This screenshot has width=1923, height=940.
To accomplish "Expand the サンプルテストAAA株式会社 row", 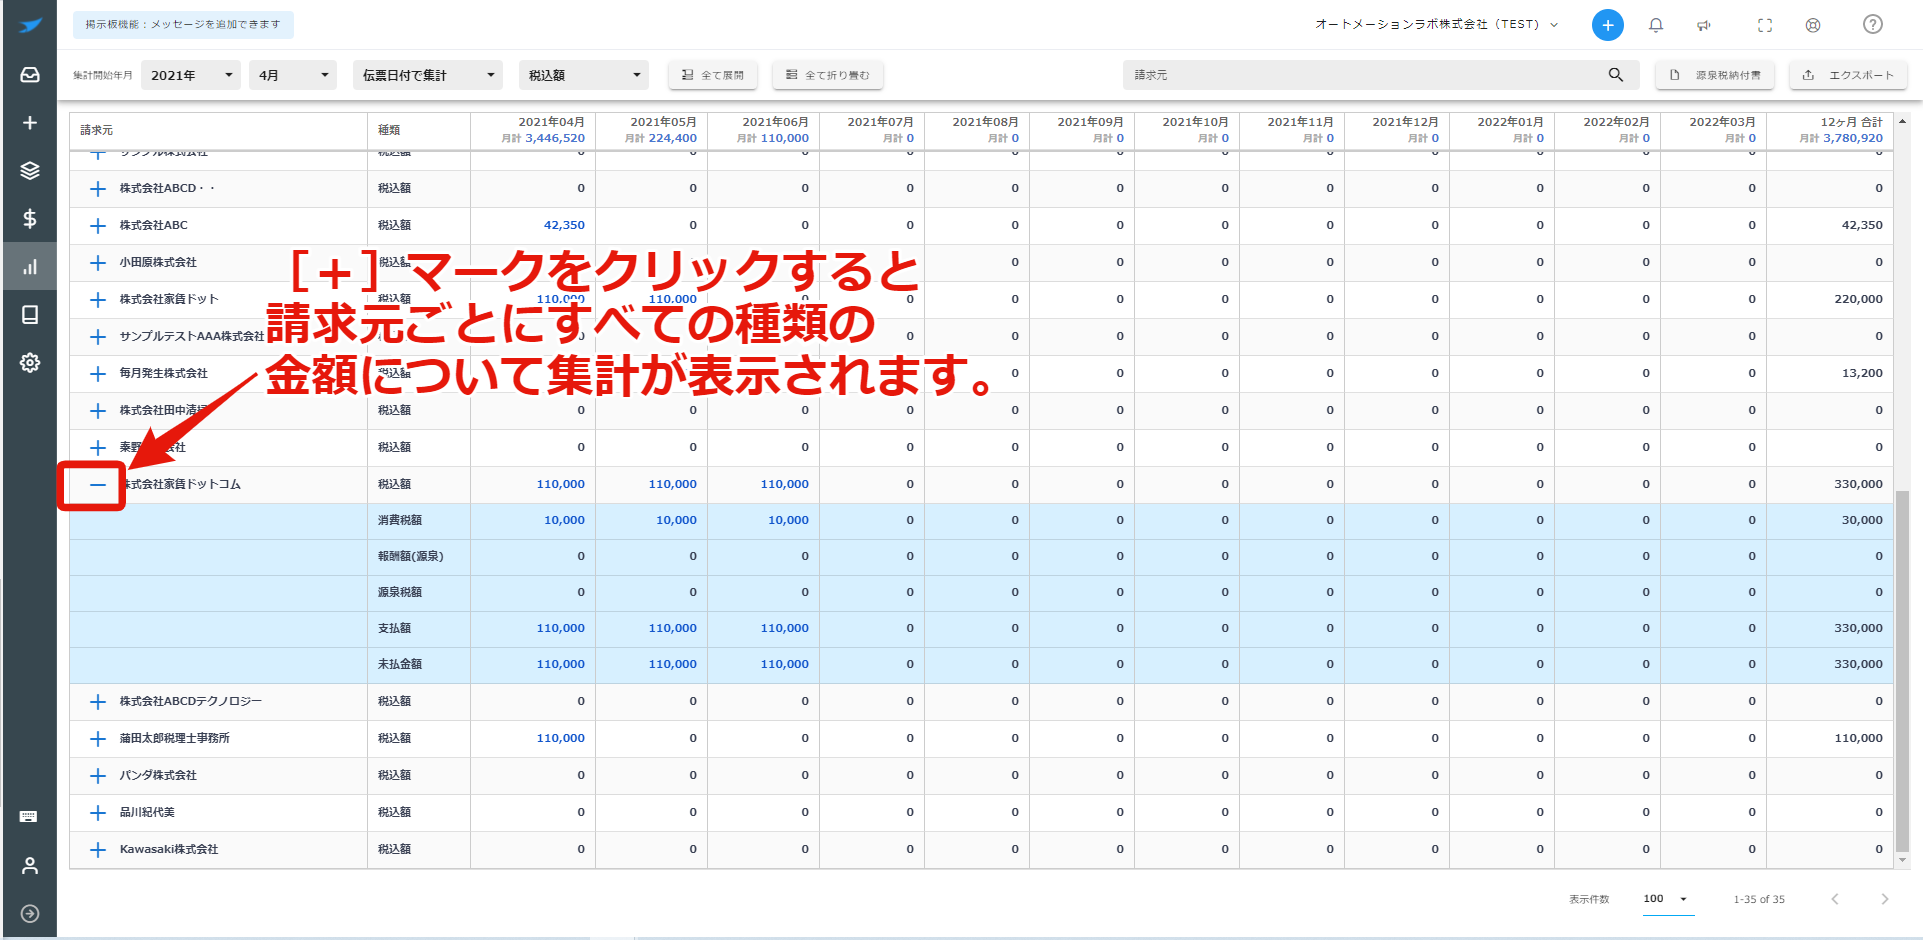I will [x=98, y=337].
